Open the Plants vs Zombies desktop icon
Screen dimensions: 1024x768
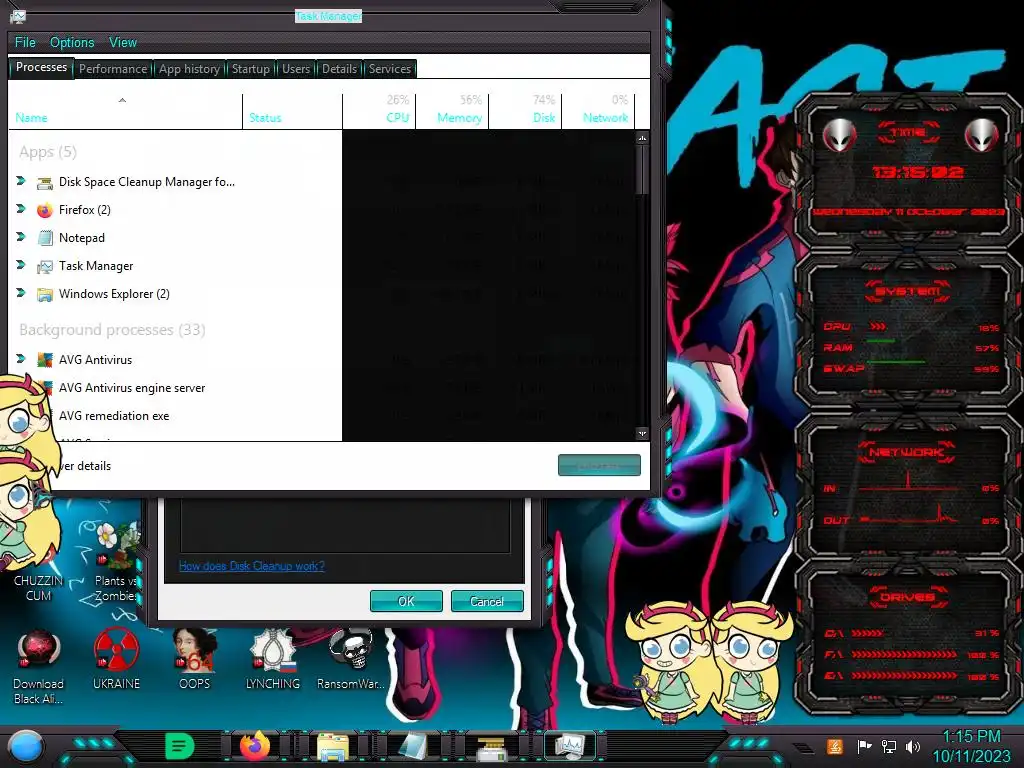116,562
